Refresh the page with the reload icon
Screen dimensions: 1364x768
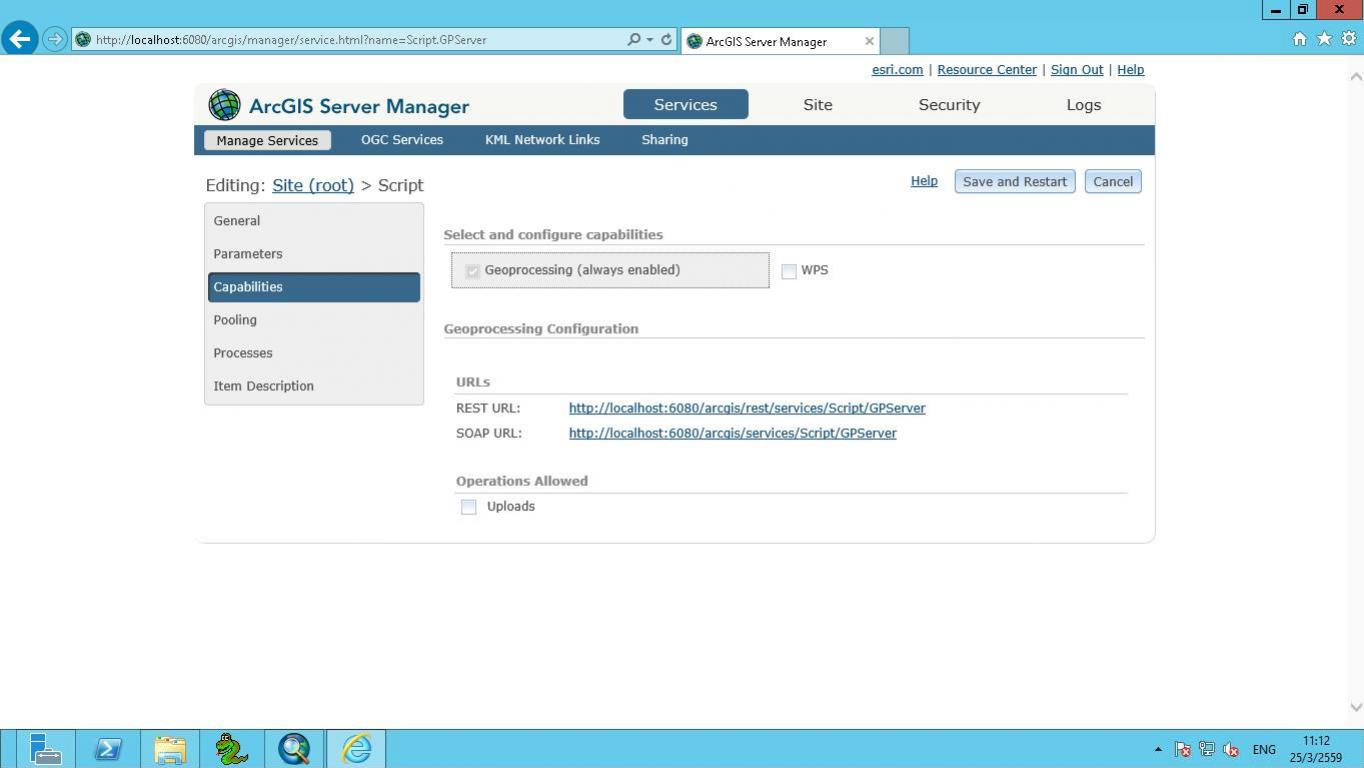click(x=666, y=40)
